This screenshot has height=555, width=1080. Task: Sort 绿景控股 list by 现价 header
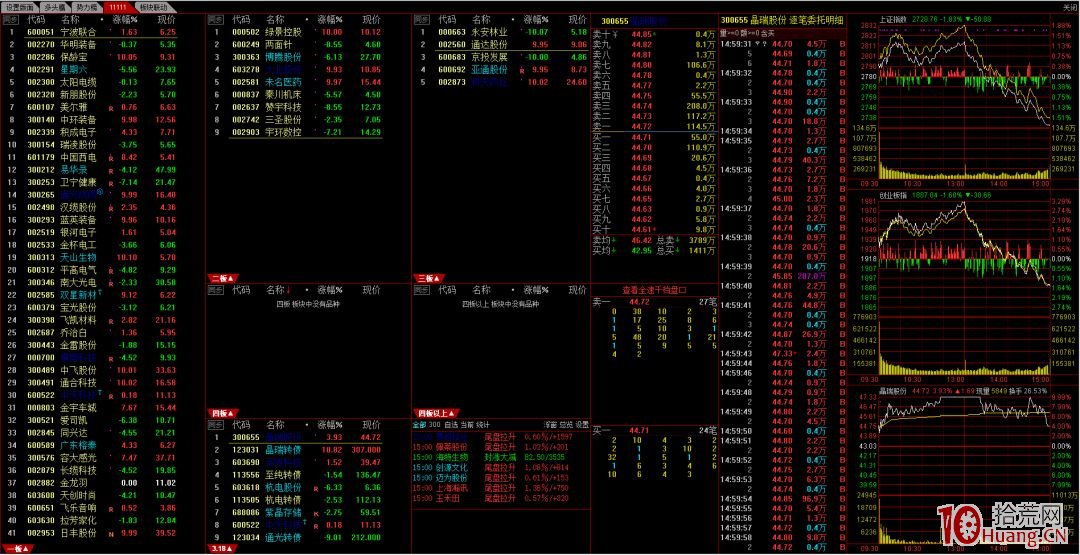click(x=371, y=19)
